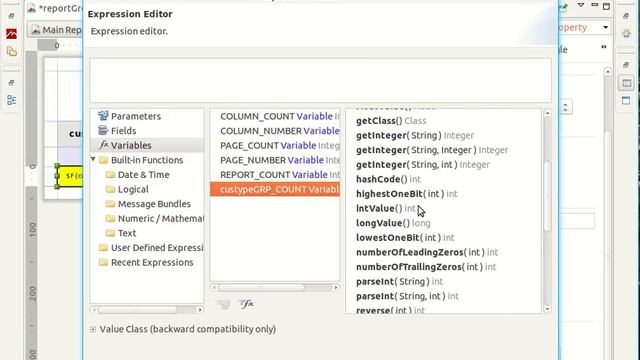Choose the hashCode() method

point(388,179)
